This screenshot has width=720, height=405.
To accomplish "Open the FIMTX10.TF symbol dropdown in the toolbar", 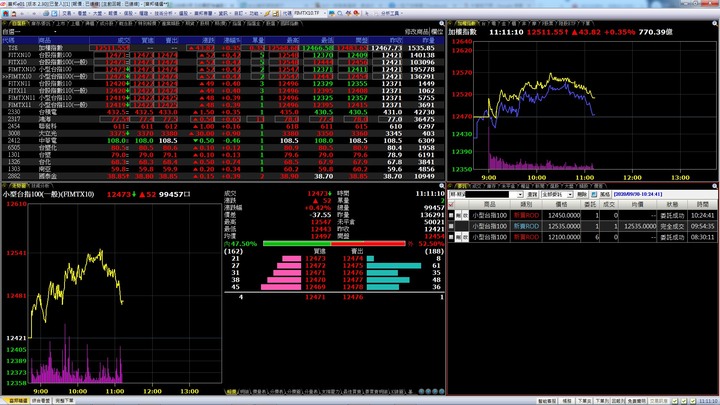I will [324, 13].
